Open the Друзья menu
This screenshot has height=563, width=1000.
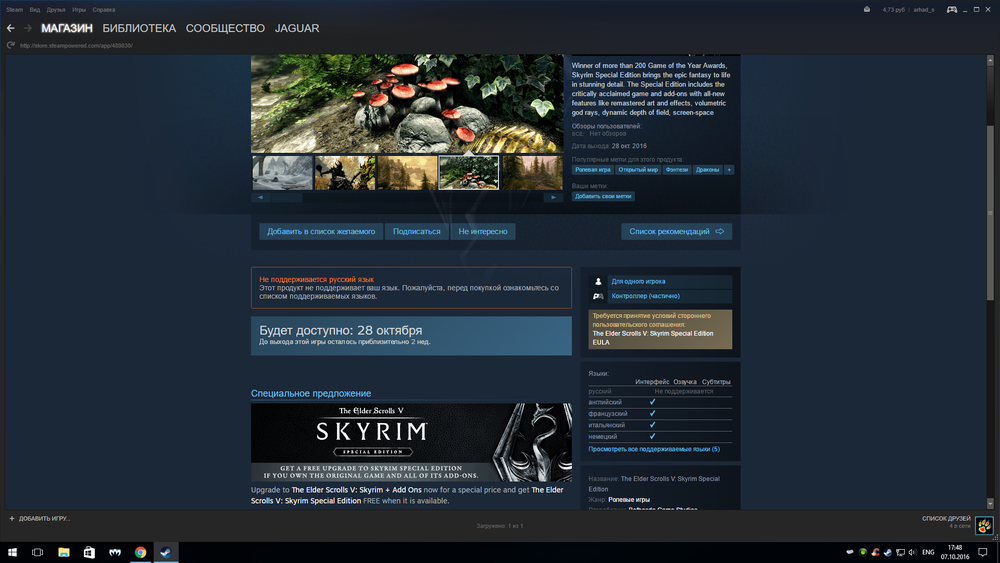tap(56, 10)
